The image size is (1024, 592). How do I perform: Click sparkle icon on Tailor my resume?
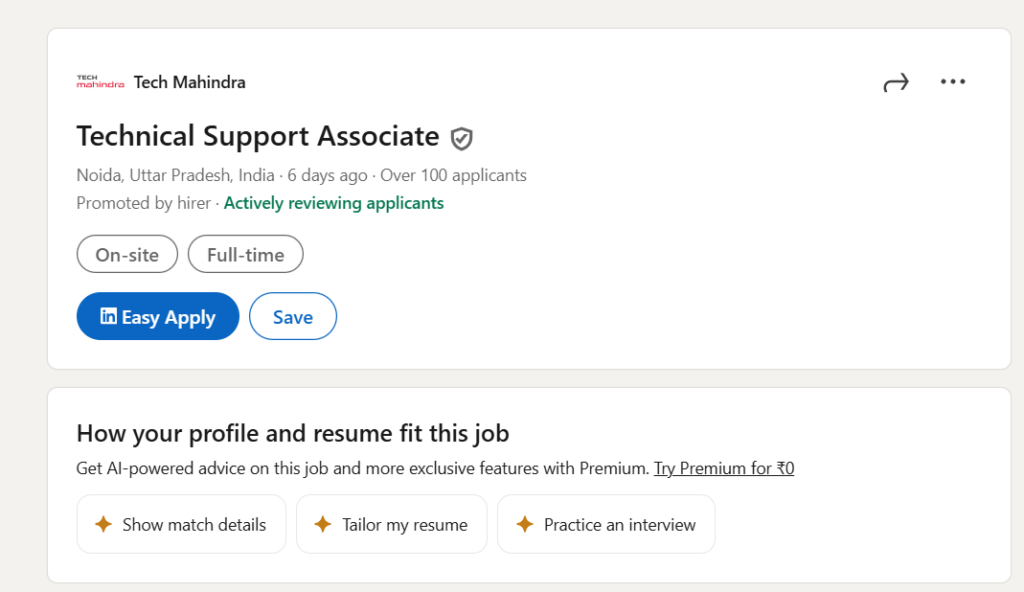(322, 524)
